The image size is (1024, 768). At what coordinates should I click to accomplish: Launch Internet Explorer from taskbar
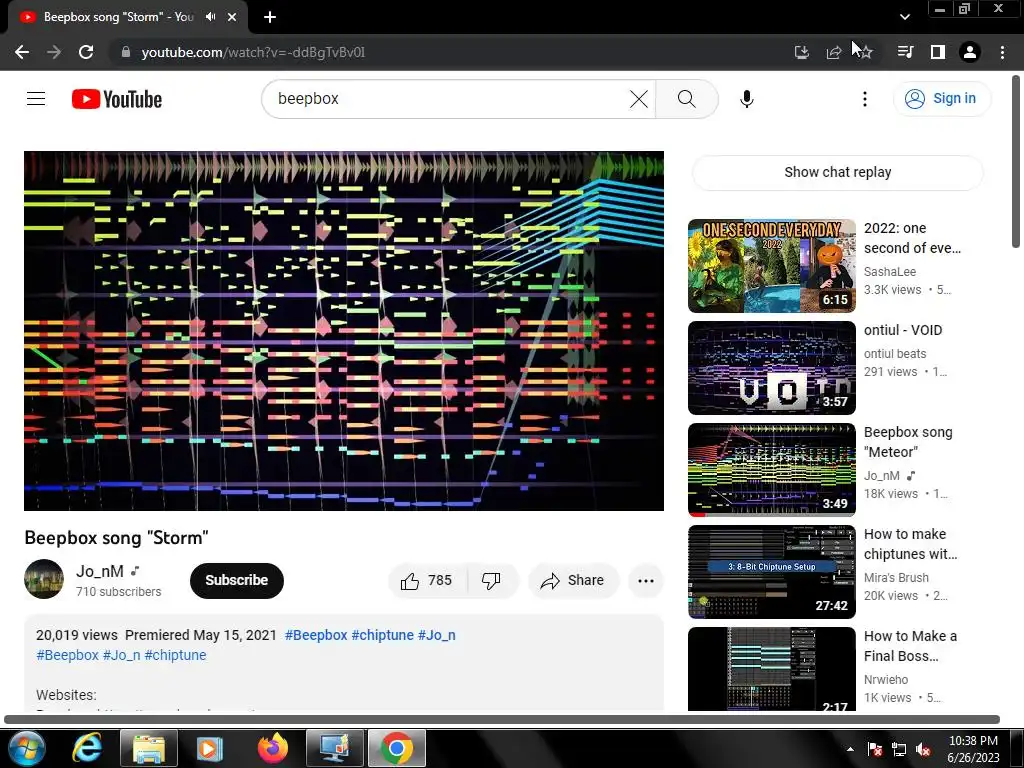pyautogui.click(x=87, y=748)
